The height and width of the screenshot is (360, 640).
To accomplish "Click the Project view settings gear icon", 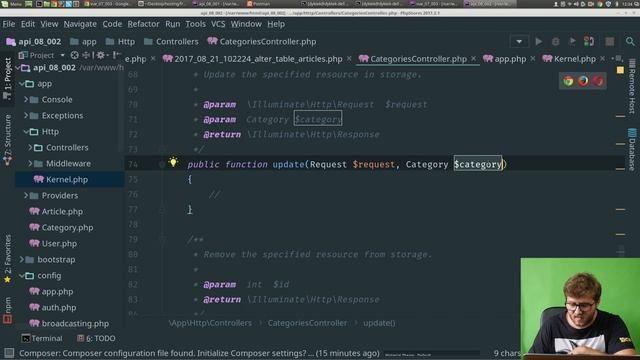I will (100, 55).
